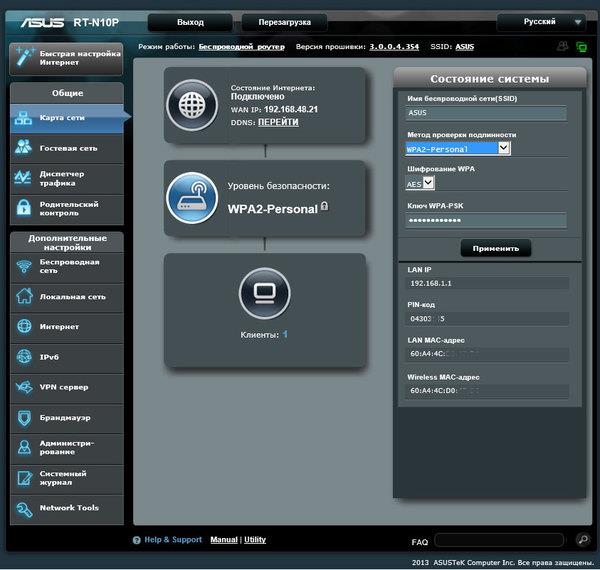
Task: Click the guest users status icon top right
Action: [x=562, y=46]
